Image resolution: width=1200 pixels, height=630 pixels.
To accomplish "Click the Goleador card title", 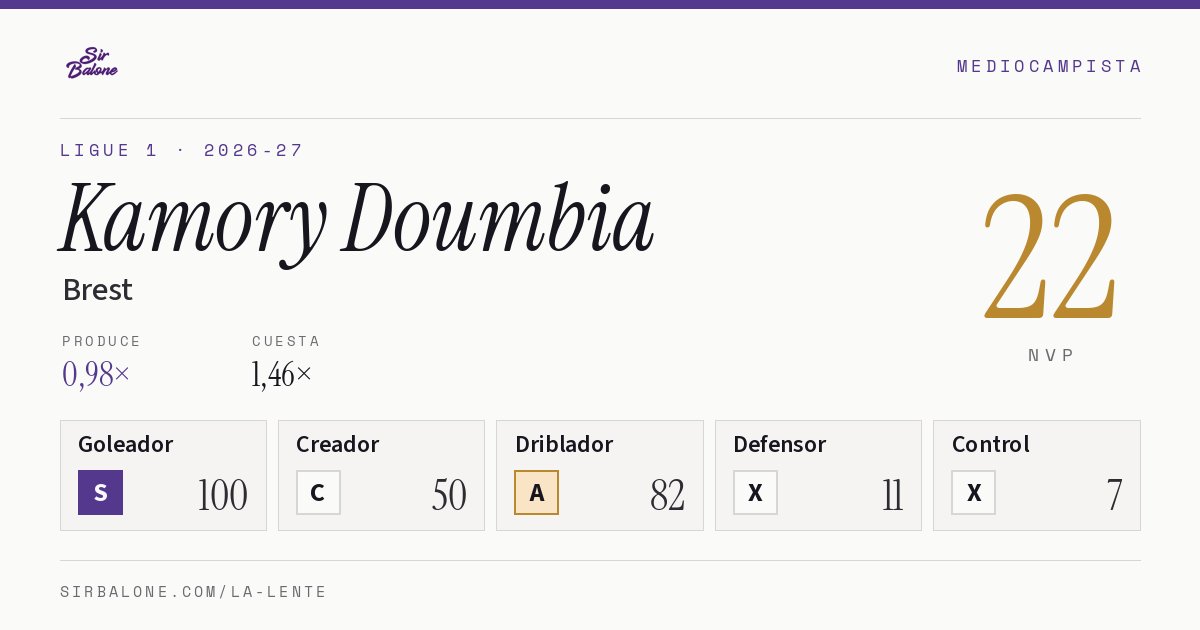I will (126, 444).
